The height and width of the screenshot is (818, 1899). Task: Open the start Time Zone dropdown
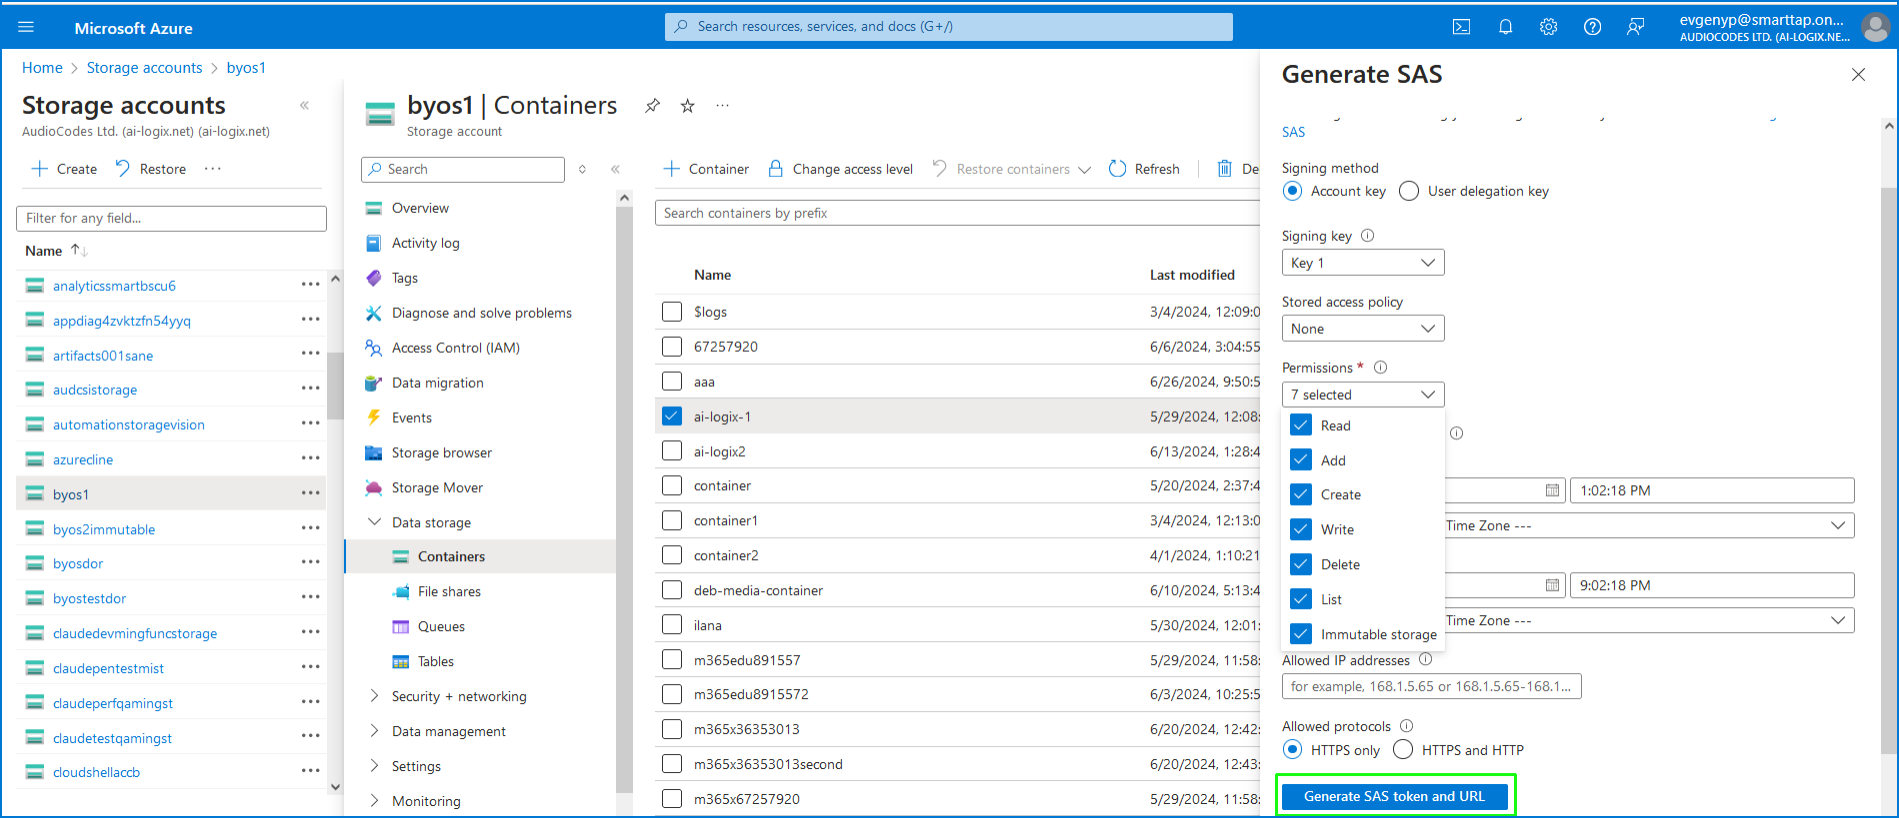(1649, 525)
